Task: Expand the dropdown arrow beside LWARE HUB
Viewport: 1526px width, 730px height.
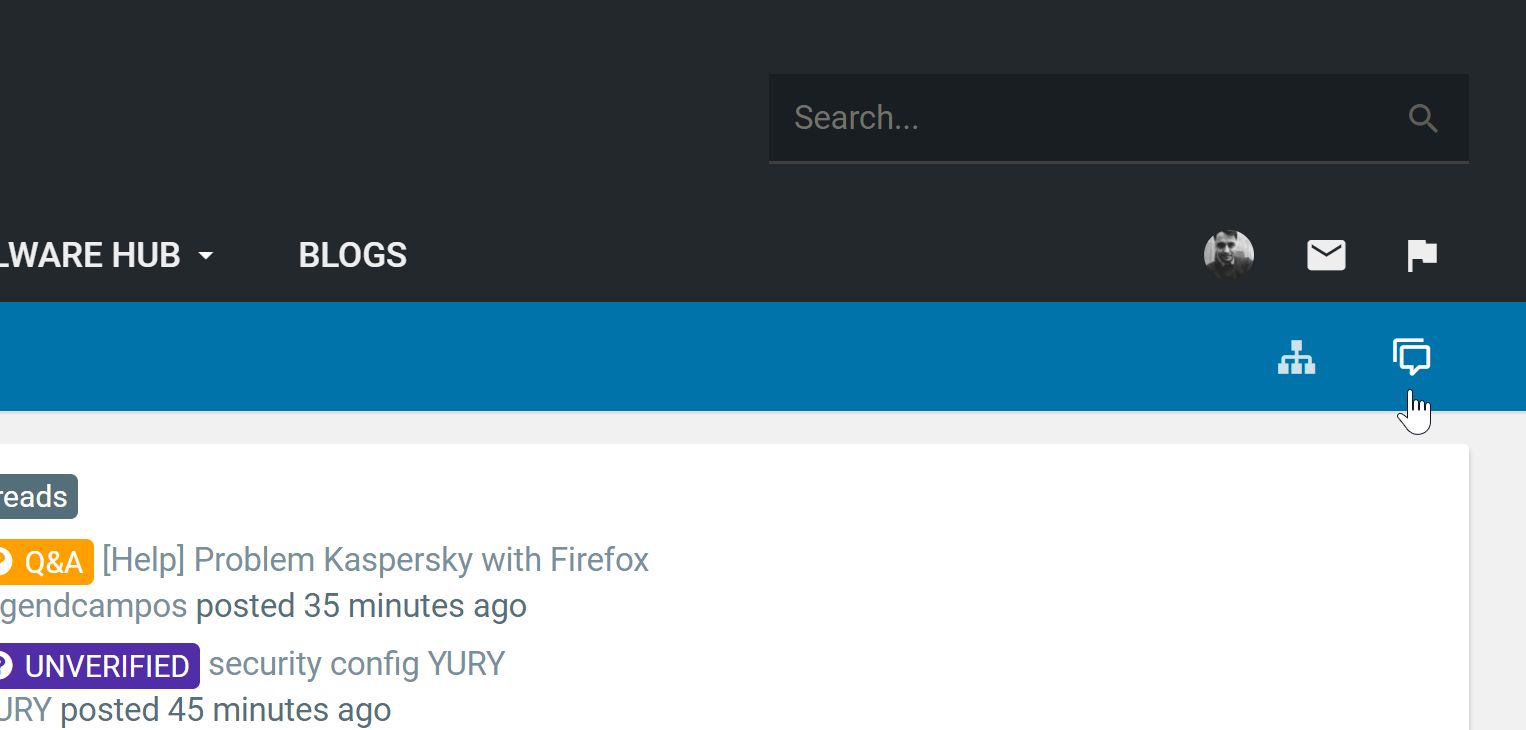Action: pos(206,256)
